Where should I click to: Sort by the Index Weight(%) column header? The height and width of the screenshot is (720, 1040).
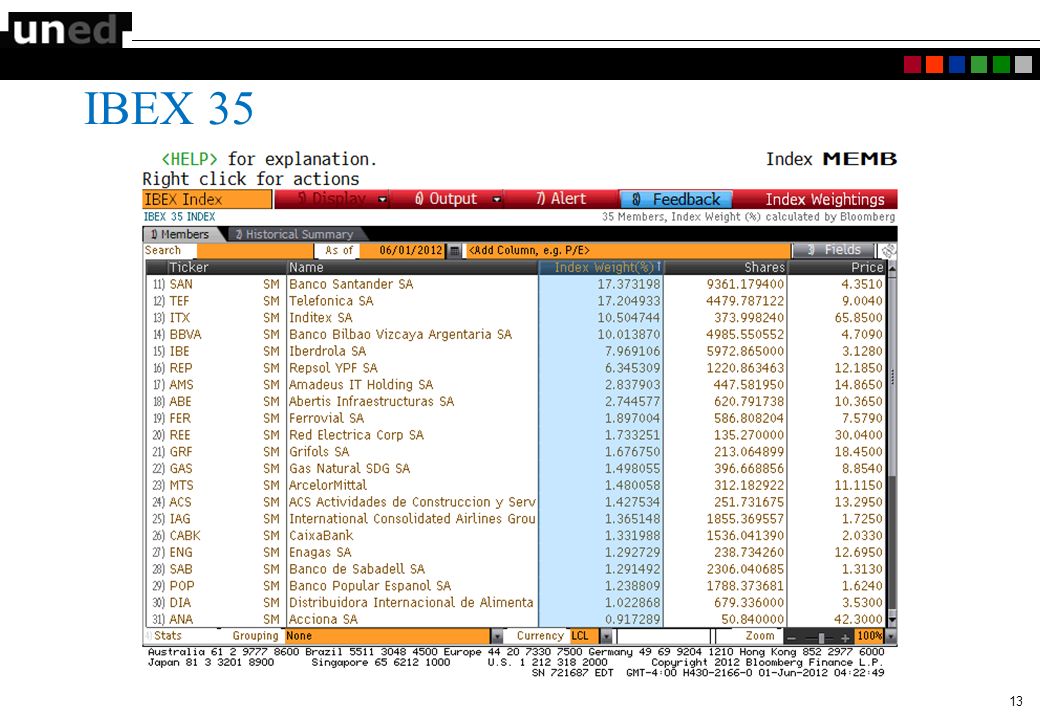coord(601,267)
